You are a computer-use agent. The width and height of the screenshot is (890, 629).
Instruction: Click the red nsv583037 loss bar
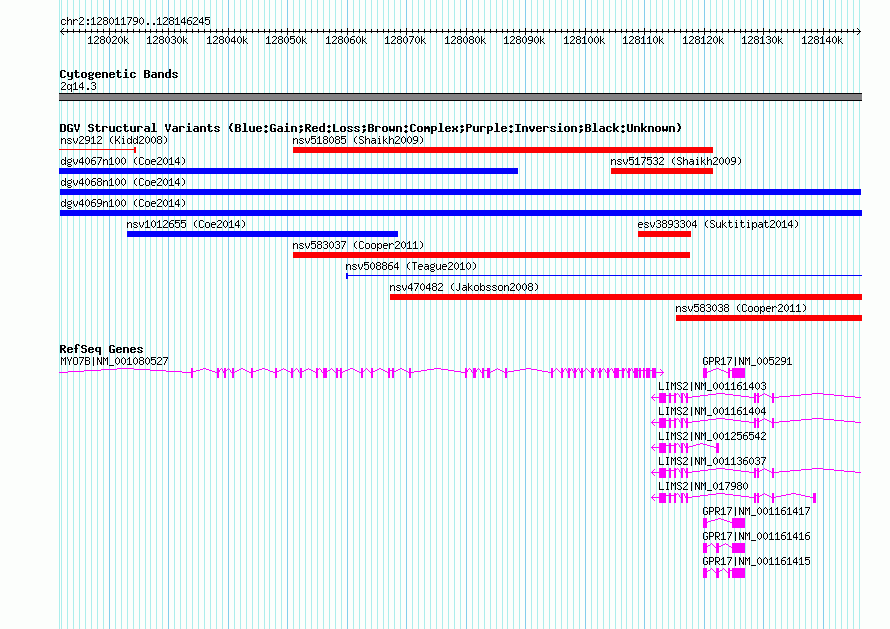pos(492,255)
